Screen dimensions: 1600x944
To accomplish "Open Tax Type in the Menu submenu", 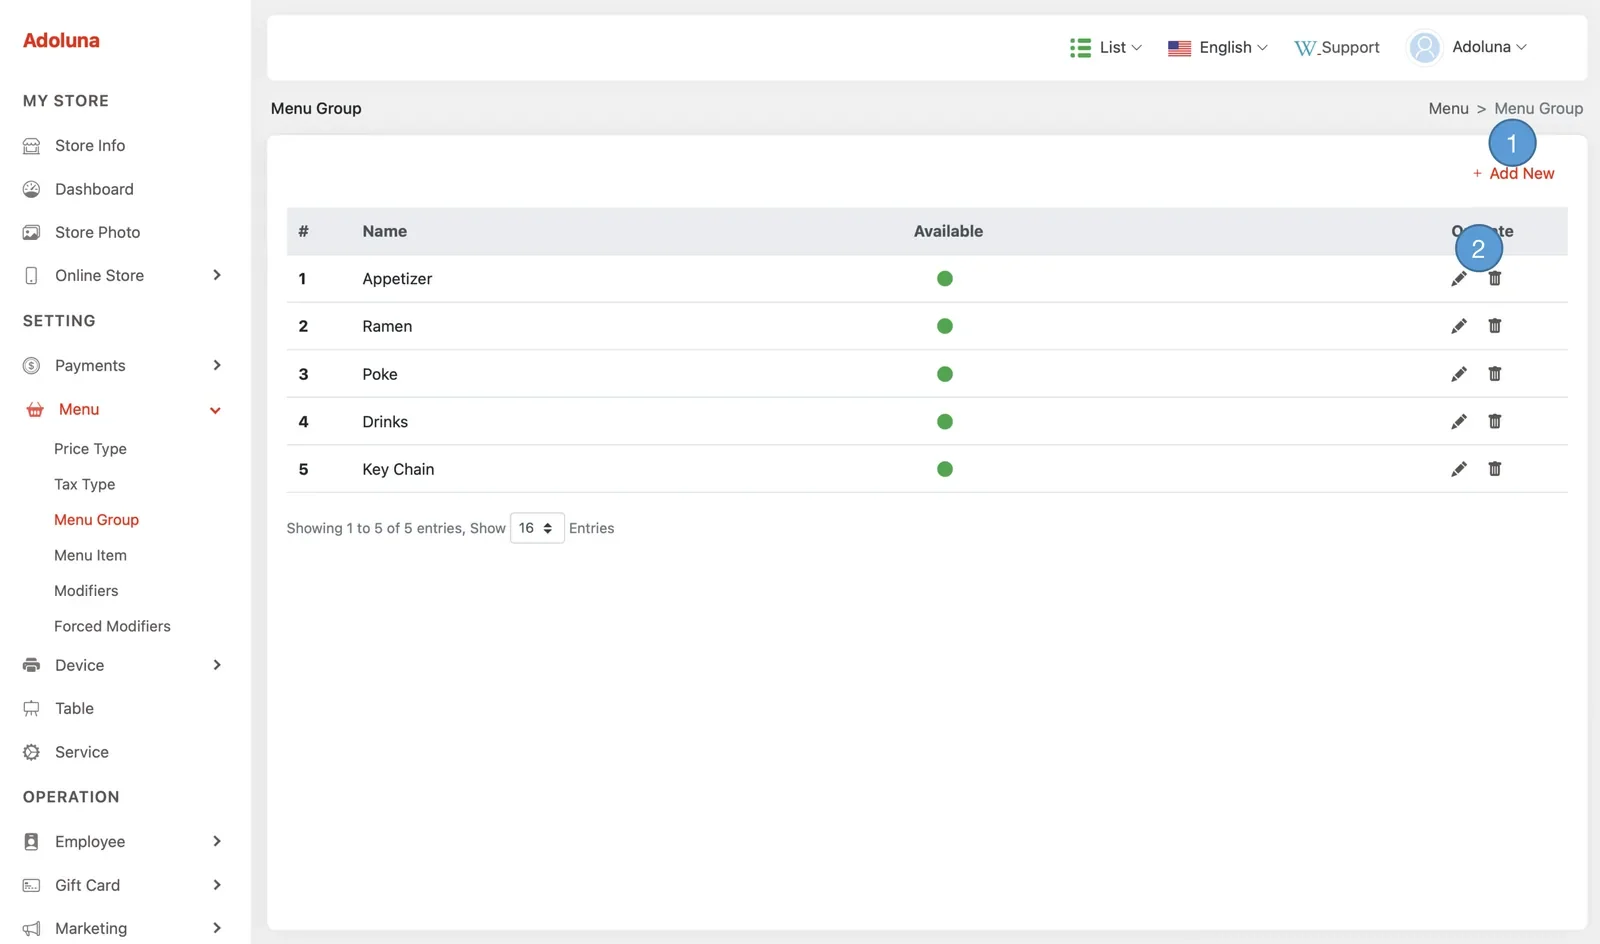I will coord(85,484).
